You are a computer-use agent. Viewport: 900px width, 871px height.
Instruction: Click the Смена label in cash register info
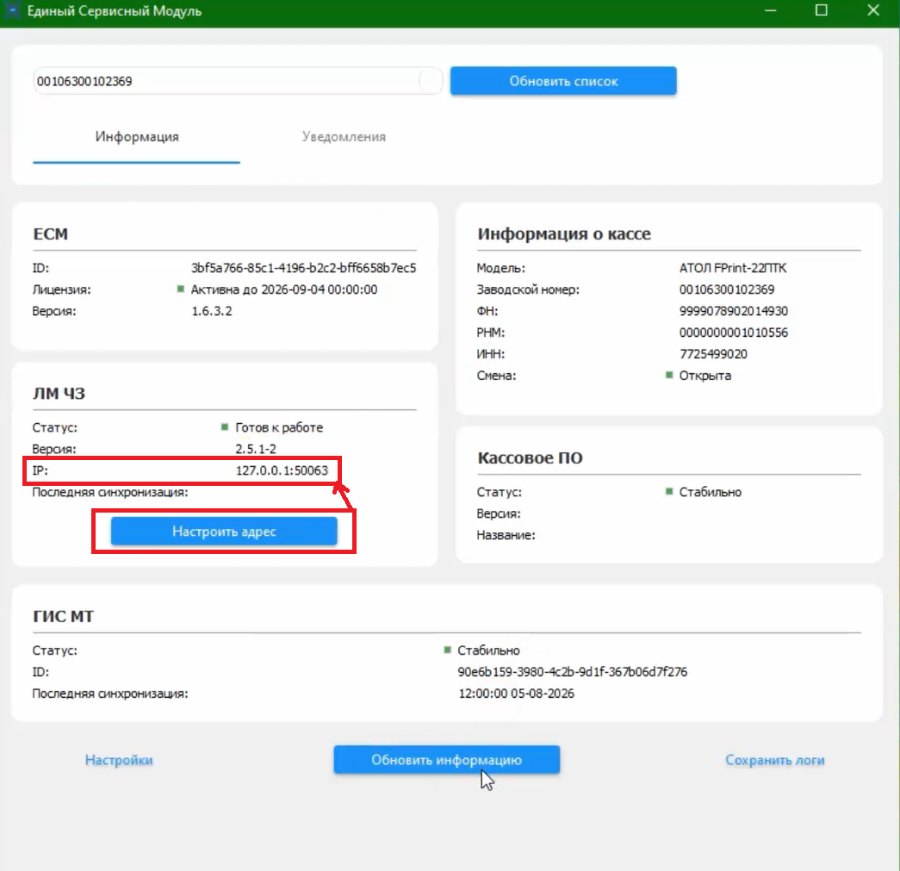coord(496,376)
